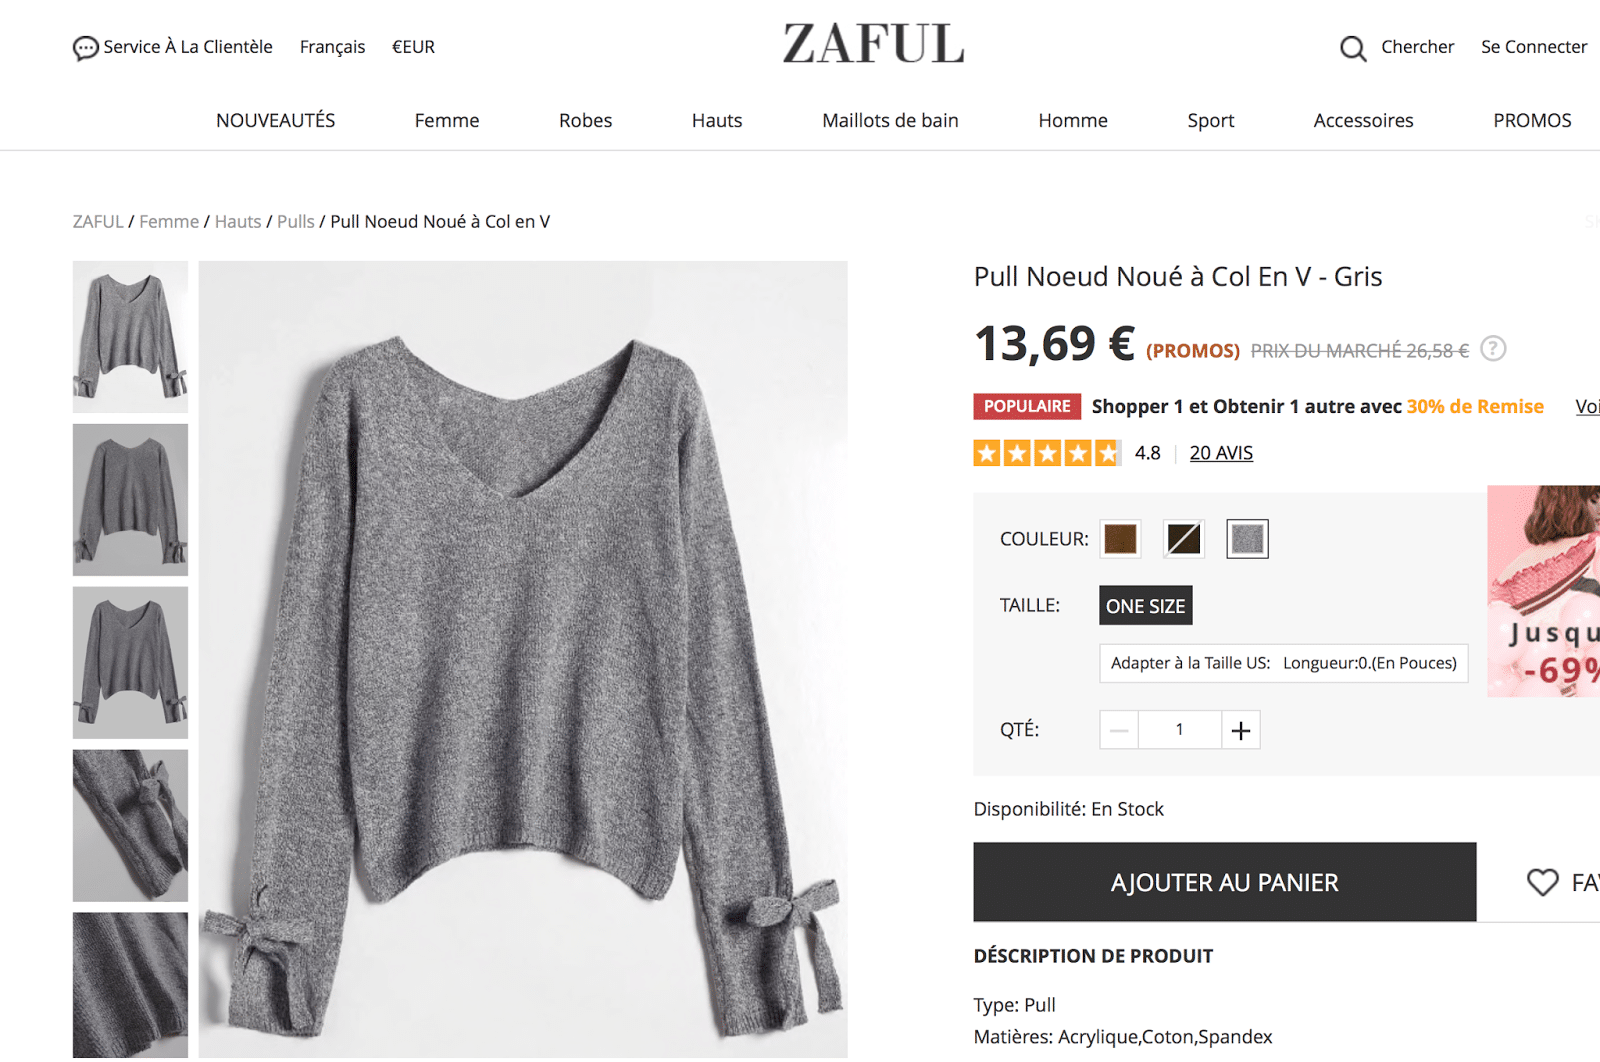Open the Femme navigation menu
The height and width of the screenshot is (1062, 1600).
coord(447,121)
